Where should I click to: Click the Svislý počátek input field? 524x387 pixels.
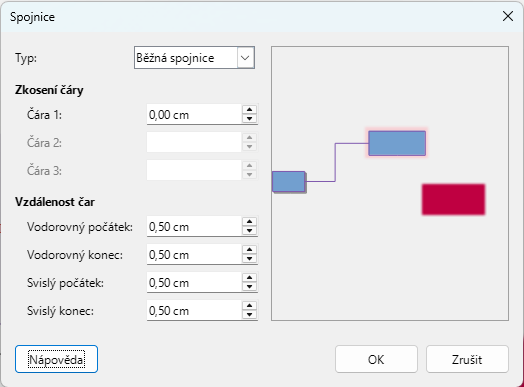[194, 283]
